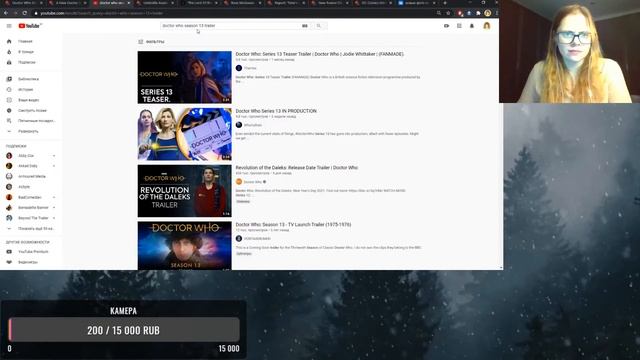This screenshot has width=640, height=360.
Task: Open title 'Doctor Who: Season 13 - TV Launch Trailer'
Action: (293, 224)
